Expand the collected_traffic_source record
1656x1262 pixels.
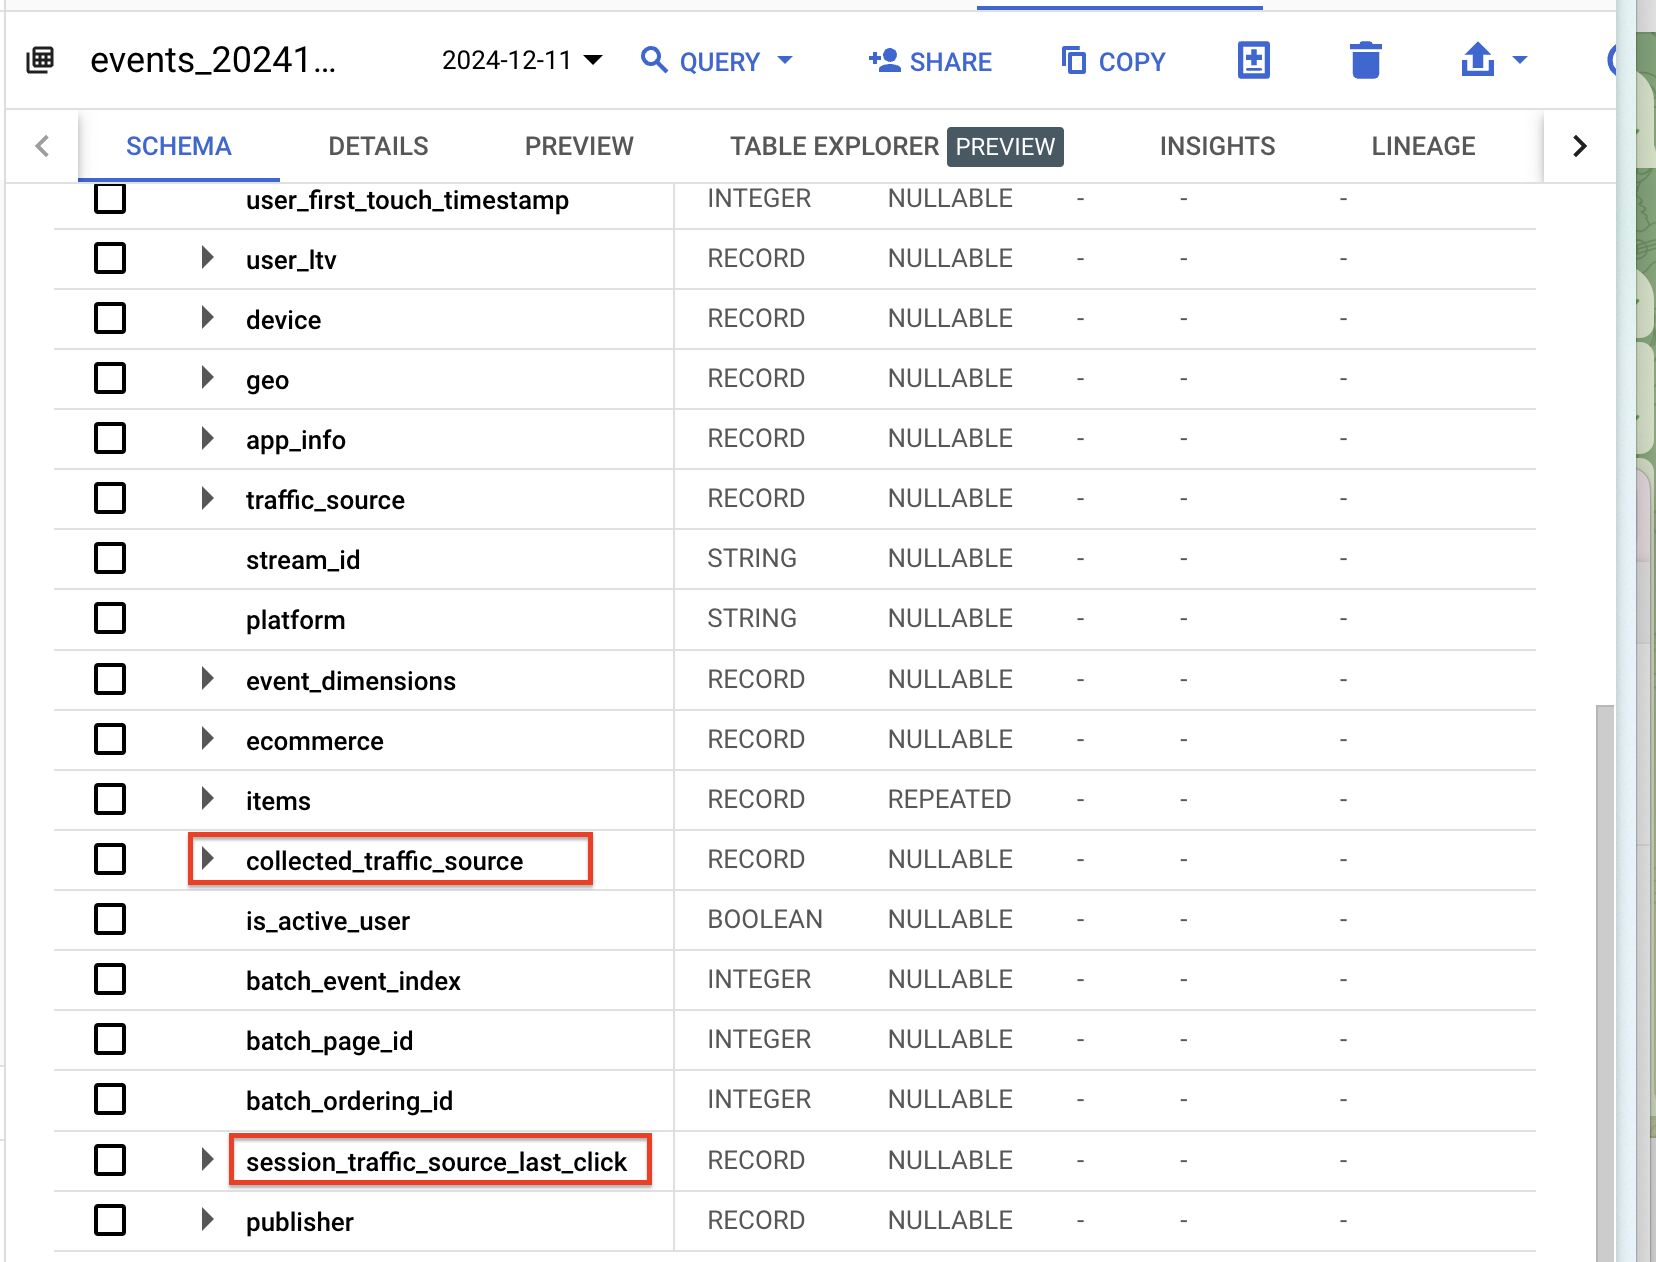[x=207, y=859]
